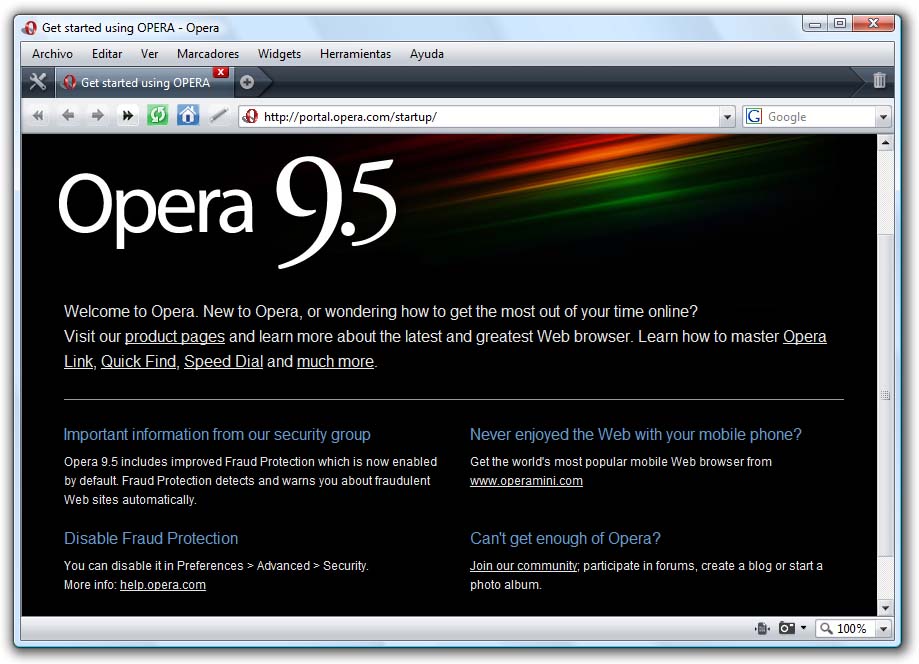
Task: Click the Rewind navigation button
Action: [x=38, y=115]
